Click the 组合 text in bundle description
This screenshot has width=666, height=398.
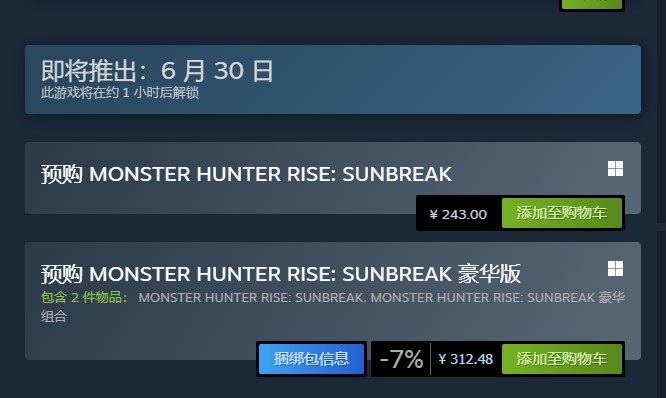(54, 316)
